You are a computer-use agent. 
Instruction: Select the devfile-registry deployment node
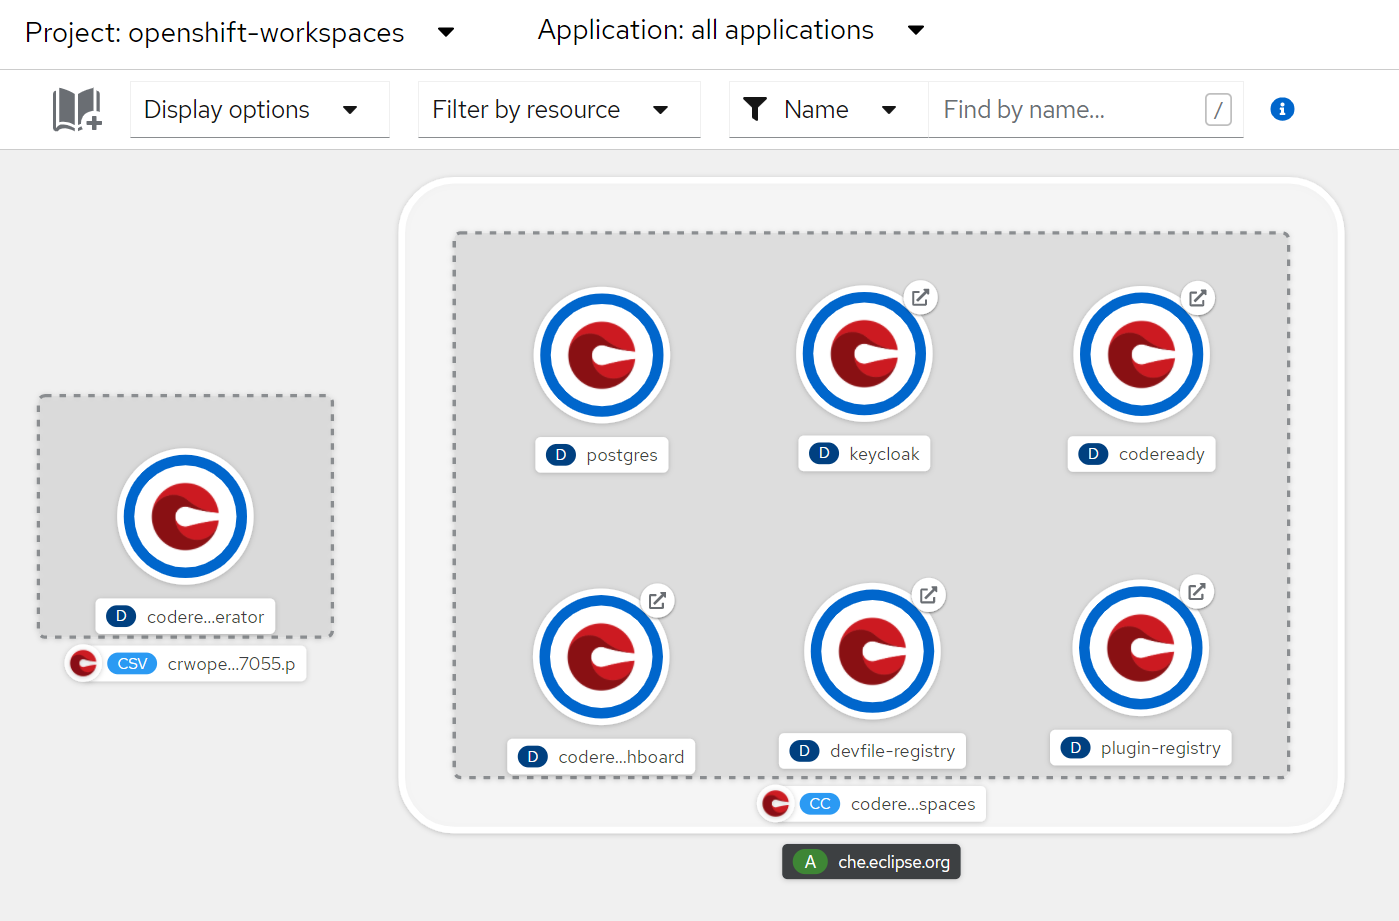872,651
